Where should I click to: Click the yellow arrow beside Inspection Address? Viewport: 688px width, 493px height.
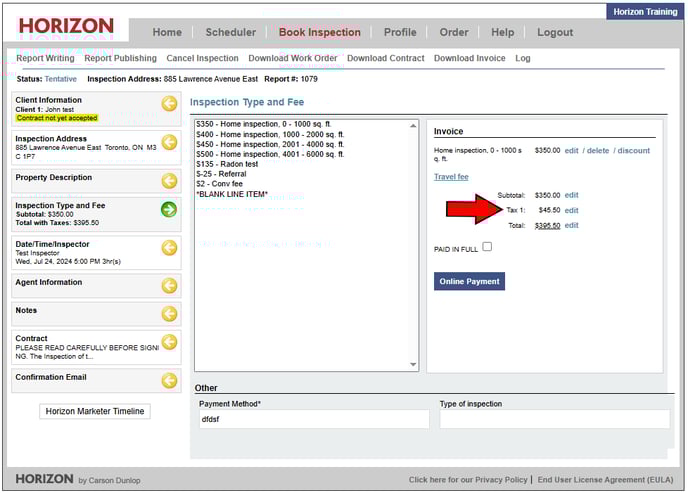tap(170, 142)
